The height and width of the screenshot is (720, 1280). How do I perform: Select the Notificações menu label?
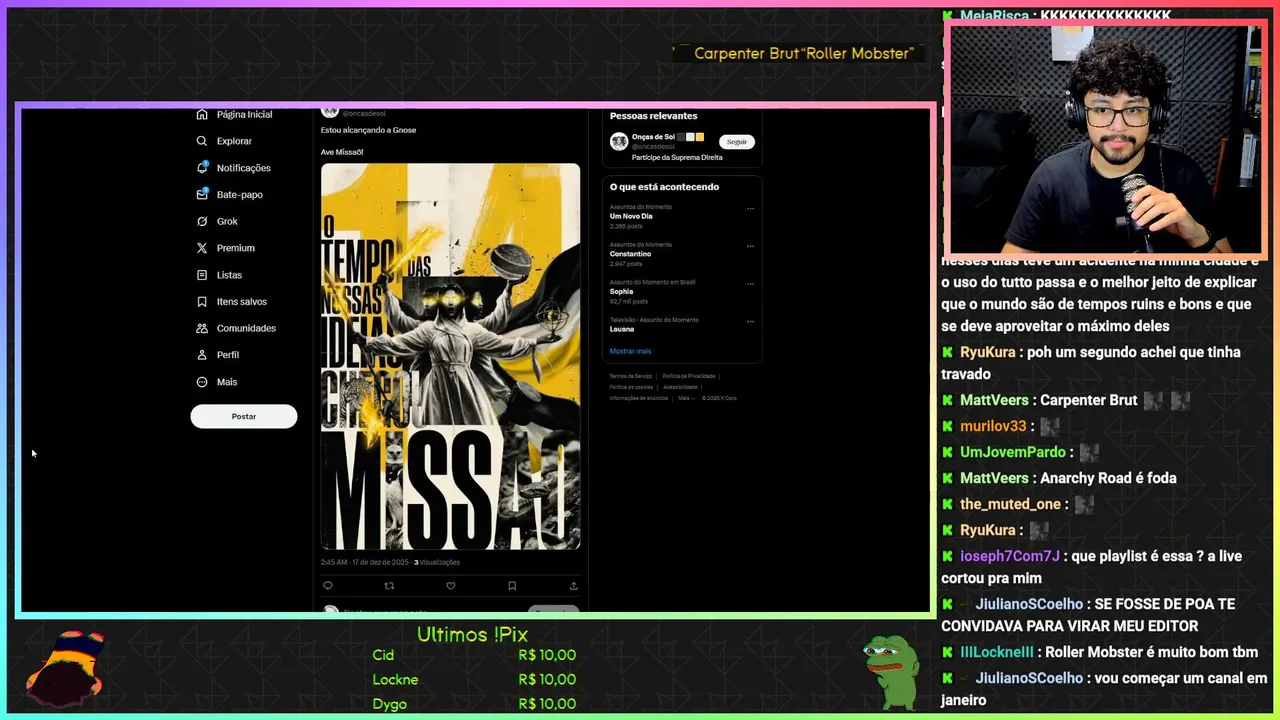243,168
